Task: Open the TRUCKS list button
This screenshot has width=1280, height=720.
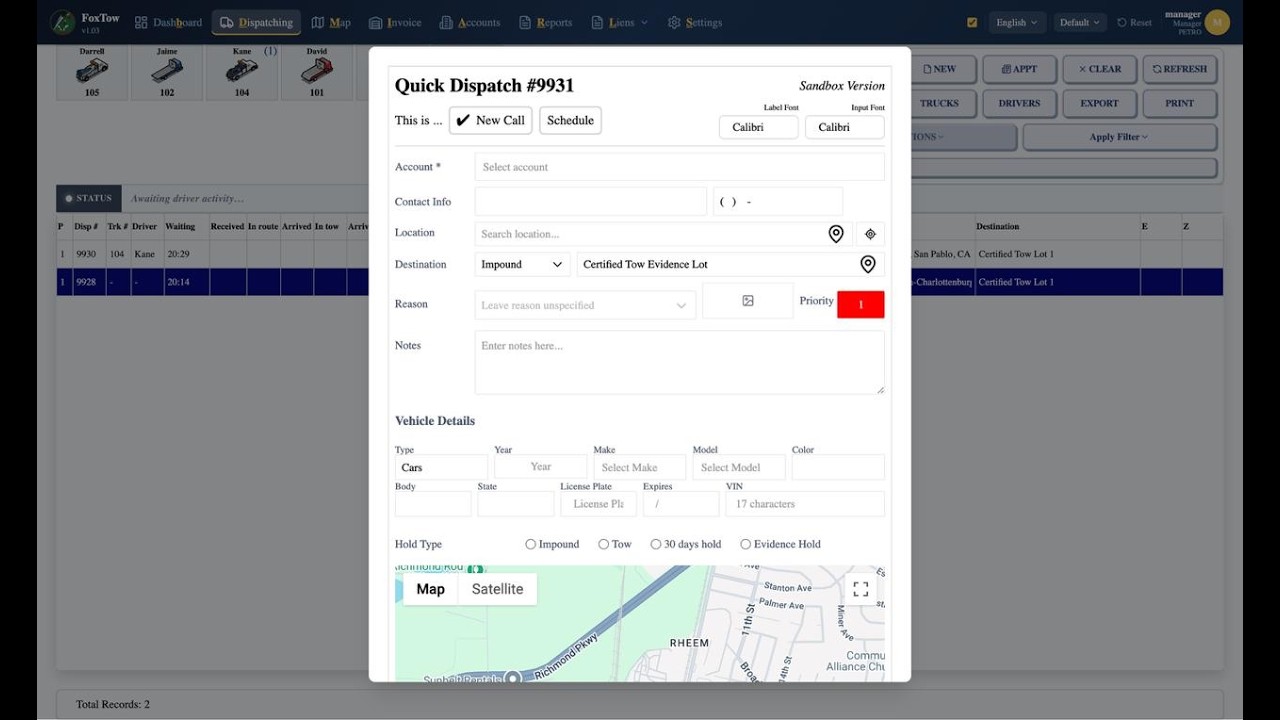Action: pyautogui.click(x=938, y=103)
